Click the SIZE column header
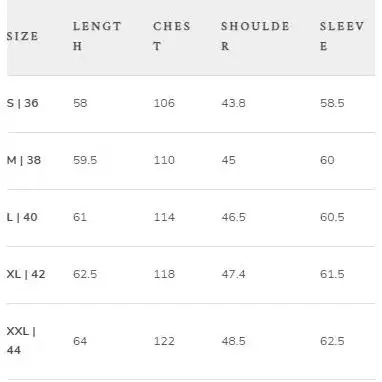 tap(22, 36)
